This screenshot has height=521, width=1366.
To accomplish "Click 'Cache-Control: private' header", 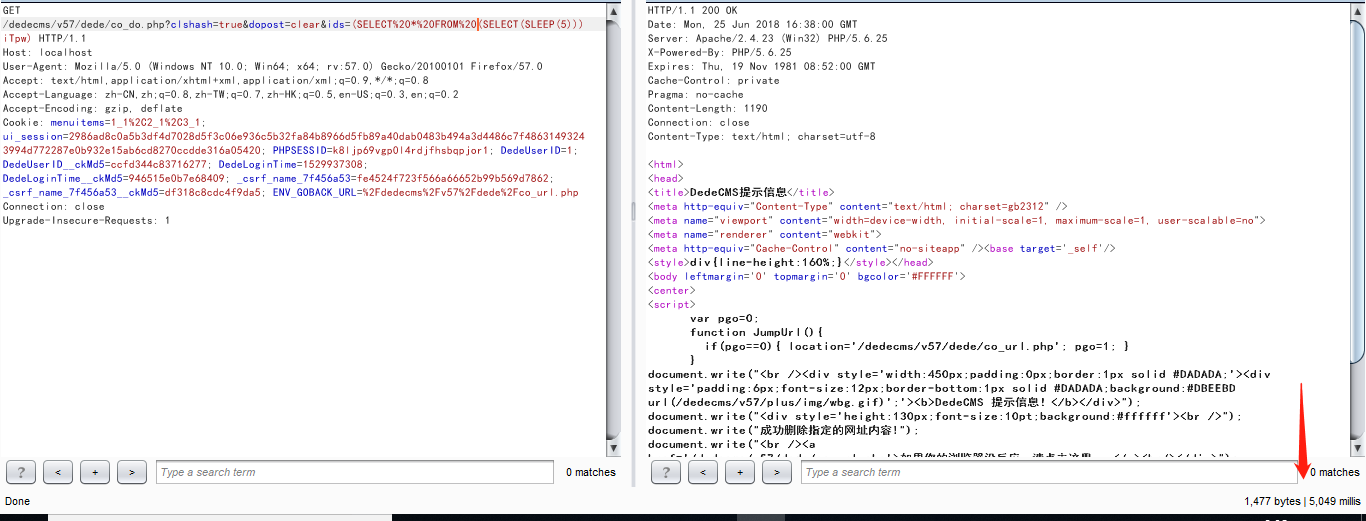I will (713, 80).
